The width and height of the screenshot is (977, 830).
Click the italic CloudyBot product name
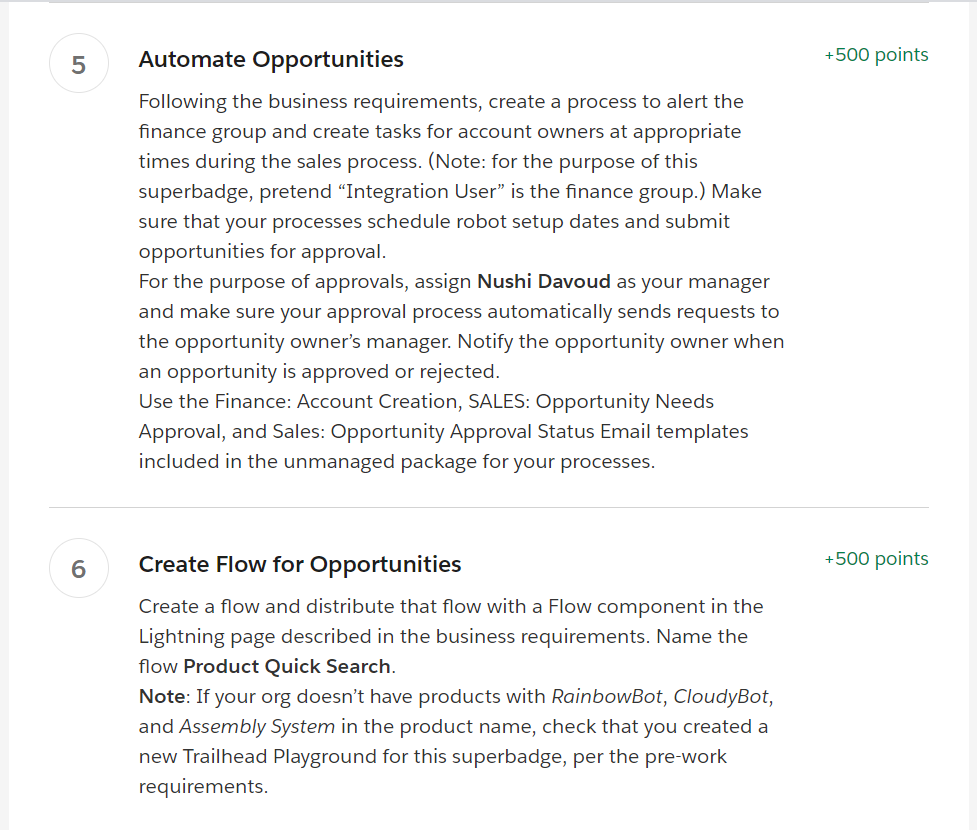click(x=720, y=696)
